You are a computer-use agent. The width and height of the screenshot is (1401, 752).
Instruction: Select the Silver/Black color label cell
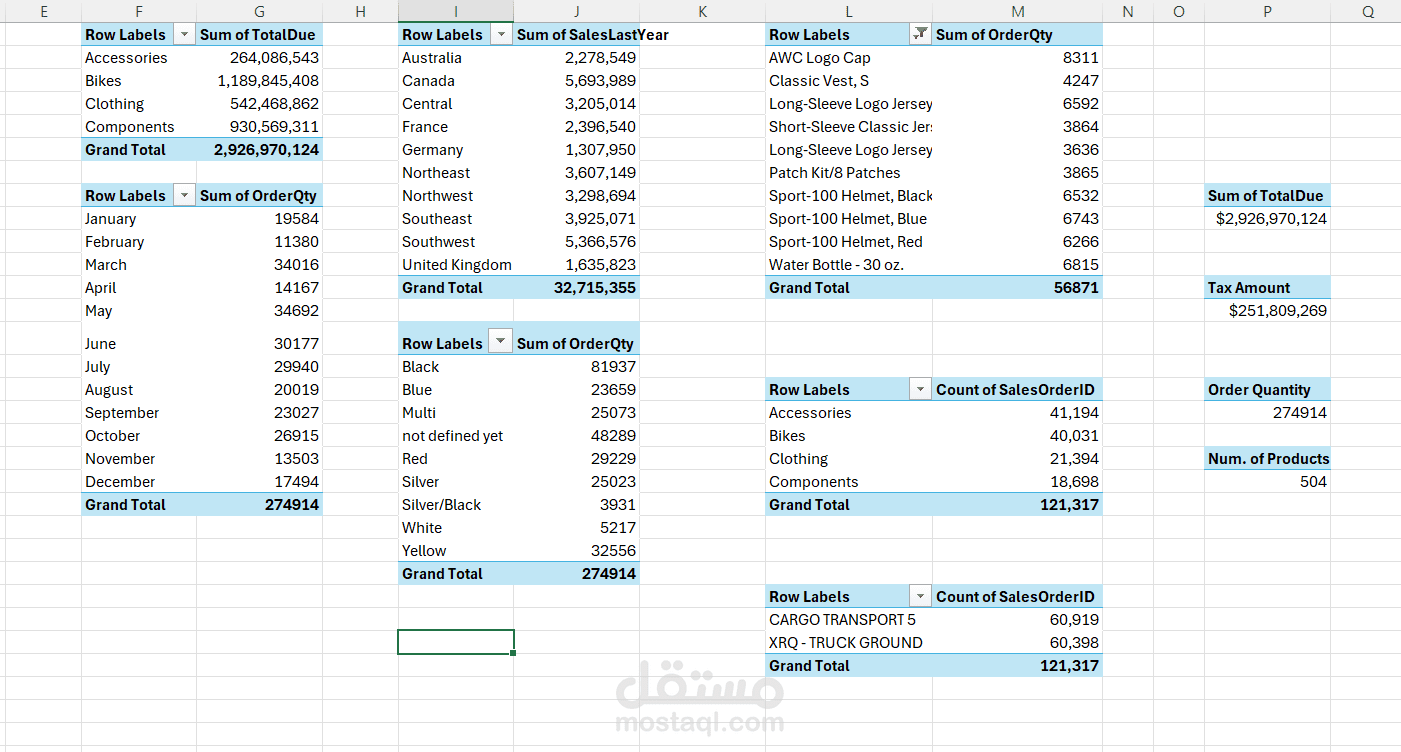441,505
